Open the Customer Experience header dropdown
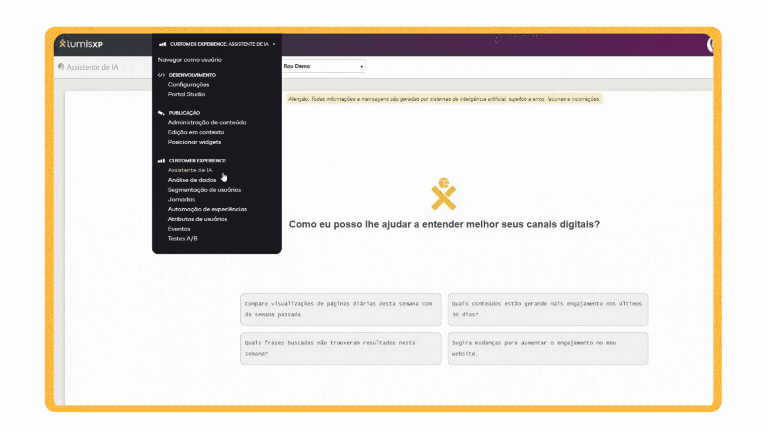This screenshot has height=432, width=768. (217, 44)
